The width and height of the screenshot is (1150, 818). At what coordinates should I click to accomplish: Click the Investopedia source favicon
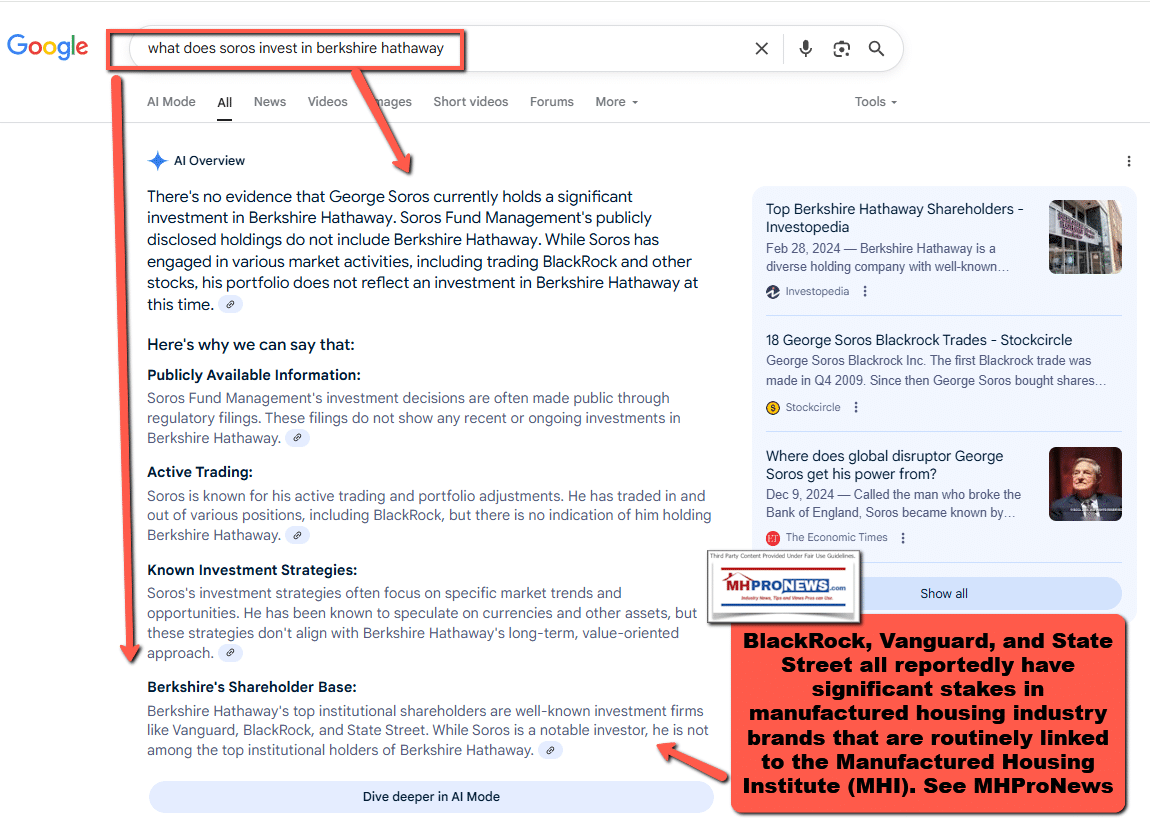tap(773, 291)
